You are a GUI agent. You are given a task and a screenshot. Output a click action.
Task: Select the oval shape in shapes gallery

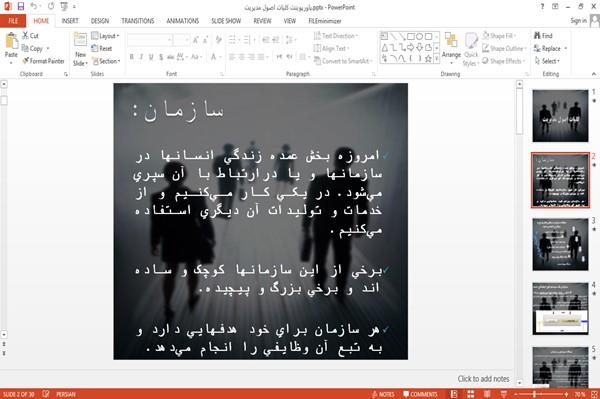point(420,37)
